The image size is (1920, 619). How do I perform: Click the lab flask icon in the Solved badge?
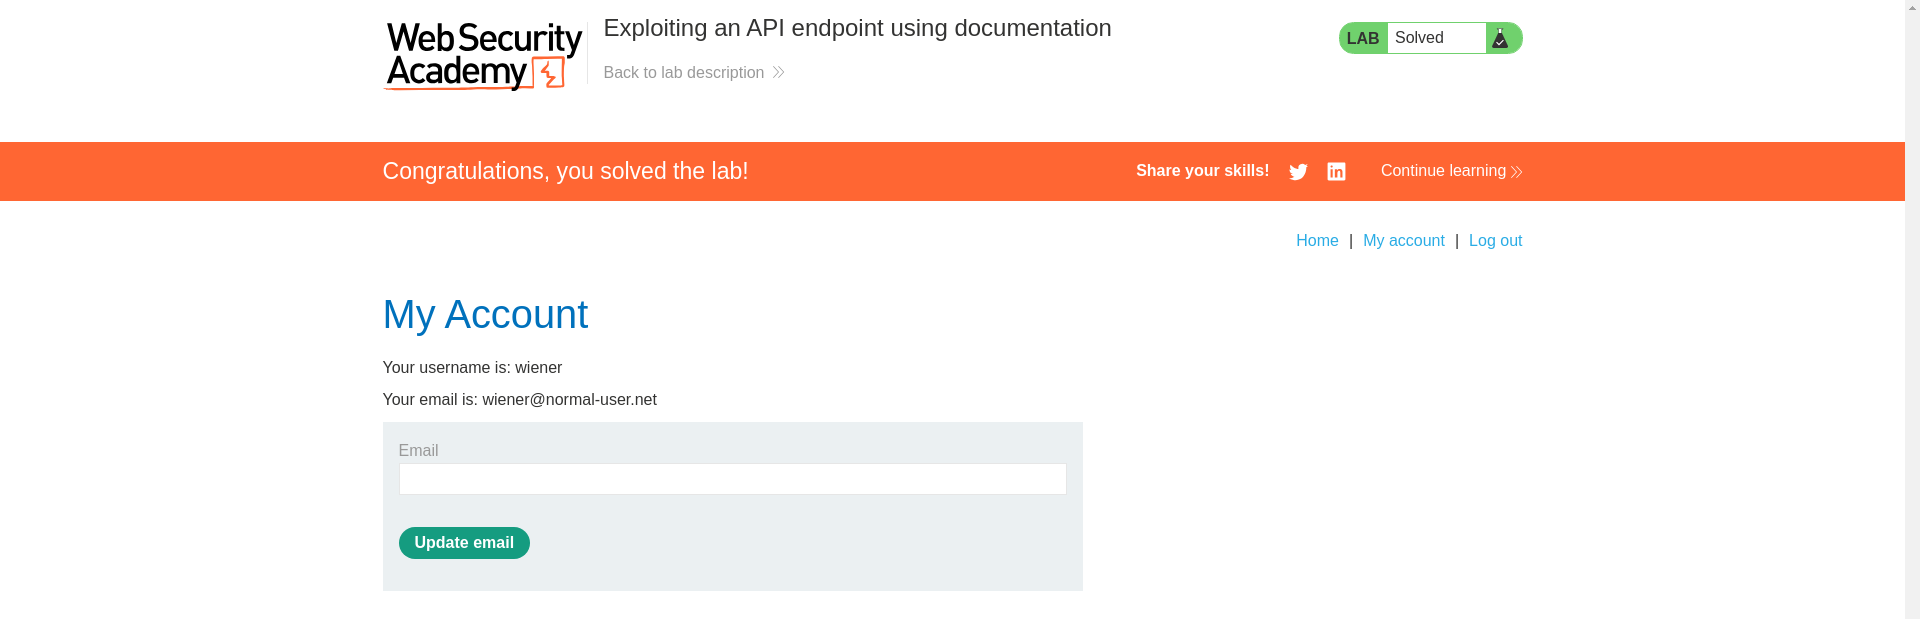point(1500,38)
